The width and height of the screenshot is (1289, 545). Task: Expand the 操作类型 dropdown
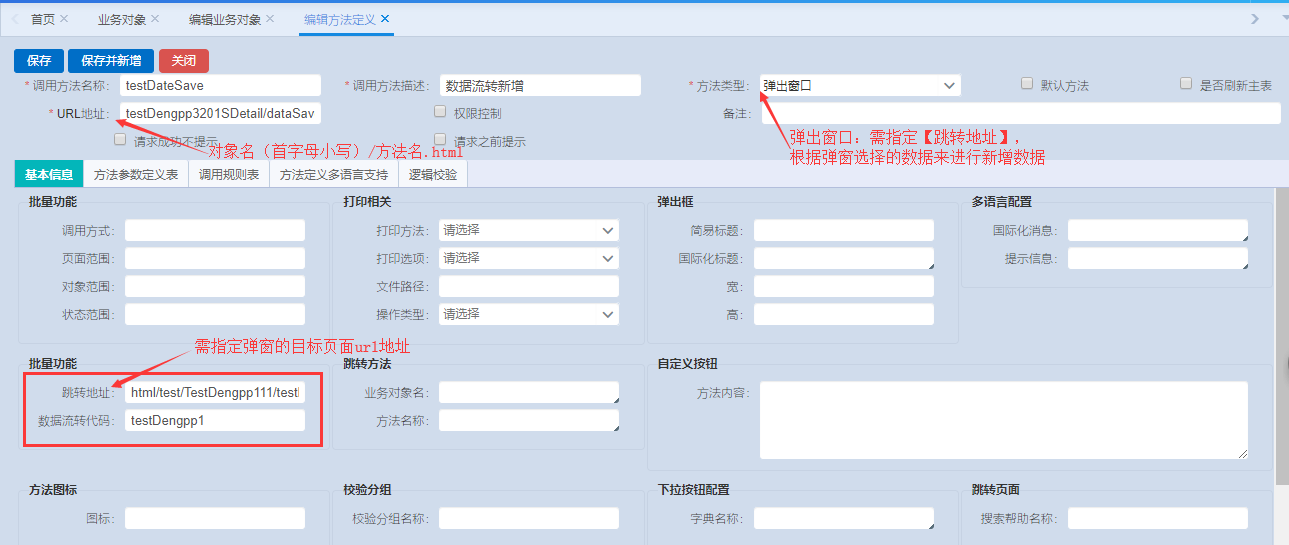pyautogui.click(x=528, y=314)
